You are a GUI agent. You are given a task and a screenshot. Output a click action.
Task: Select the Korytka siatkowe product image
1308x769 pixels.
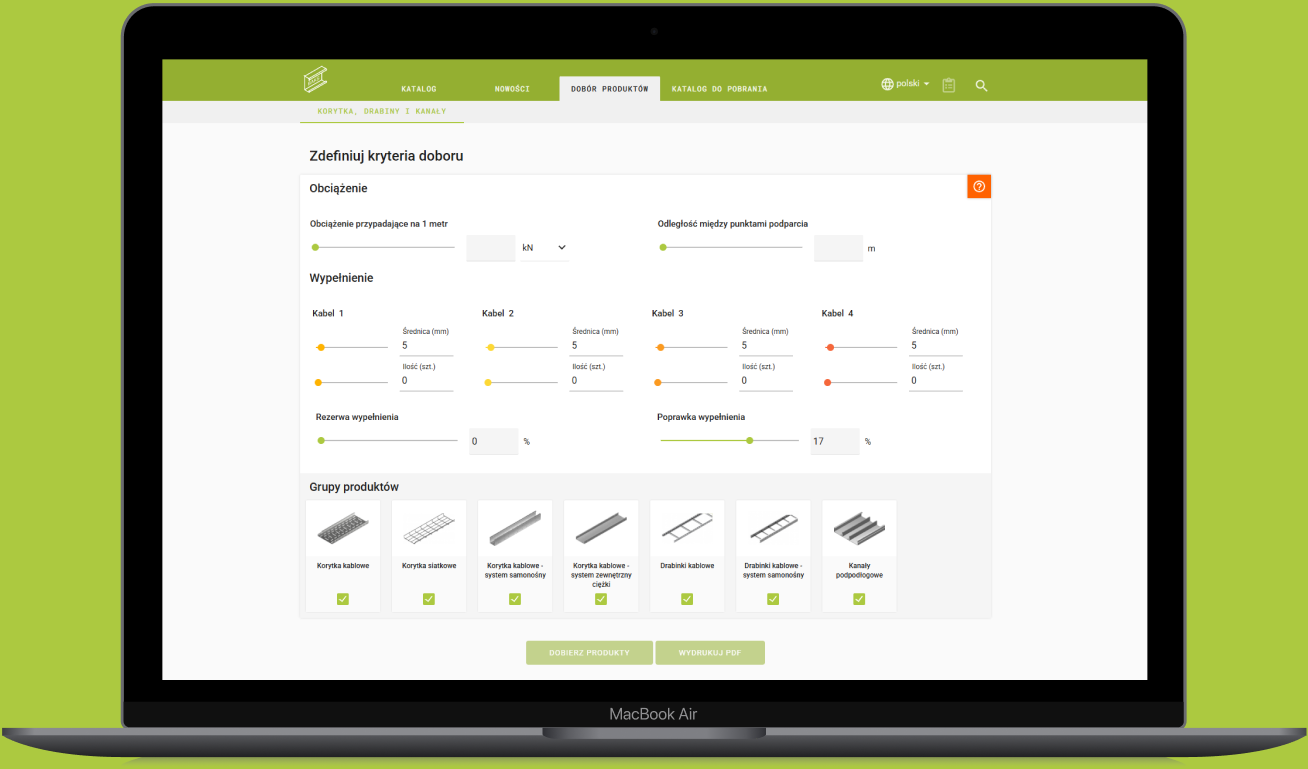[x=429, y=529]
